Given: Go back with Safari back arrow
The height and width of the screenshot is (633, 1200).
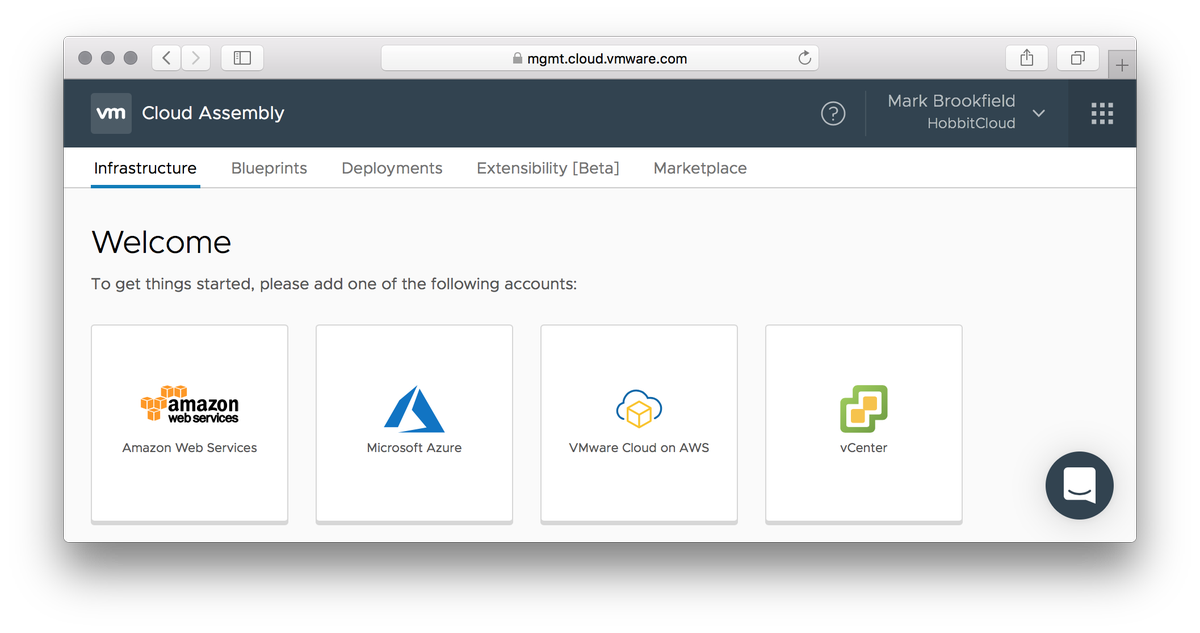Looking at the screenshot, I should tap(166, 58).
